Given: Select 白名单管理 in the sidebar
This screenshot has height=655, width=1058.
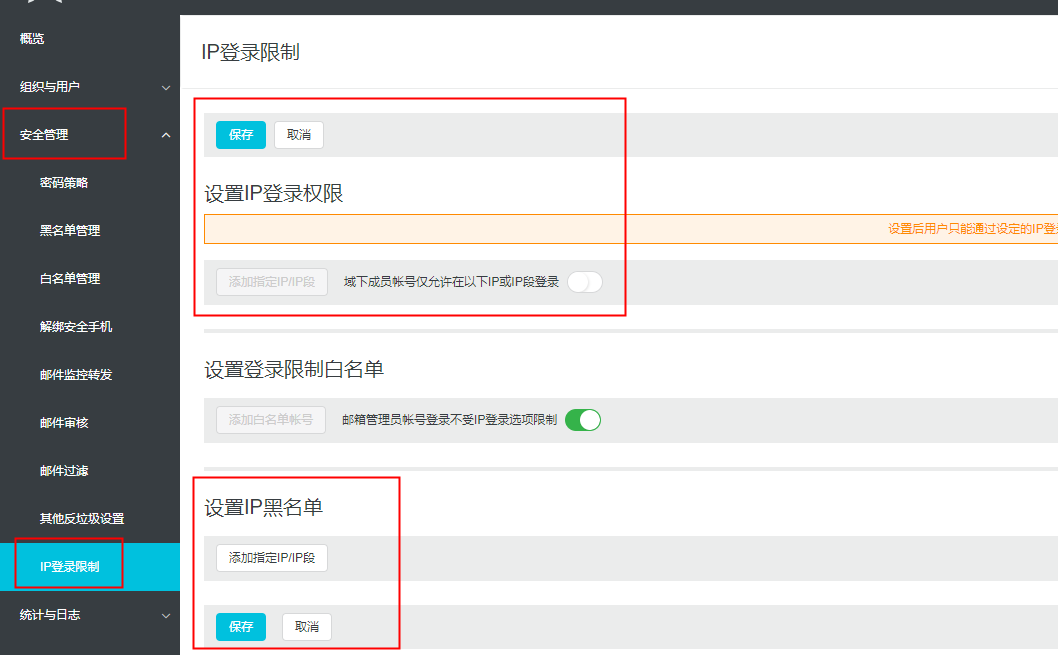Looking at the screenshot, I should [70, 279].
